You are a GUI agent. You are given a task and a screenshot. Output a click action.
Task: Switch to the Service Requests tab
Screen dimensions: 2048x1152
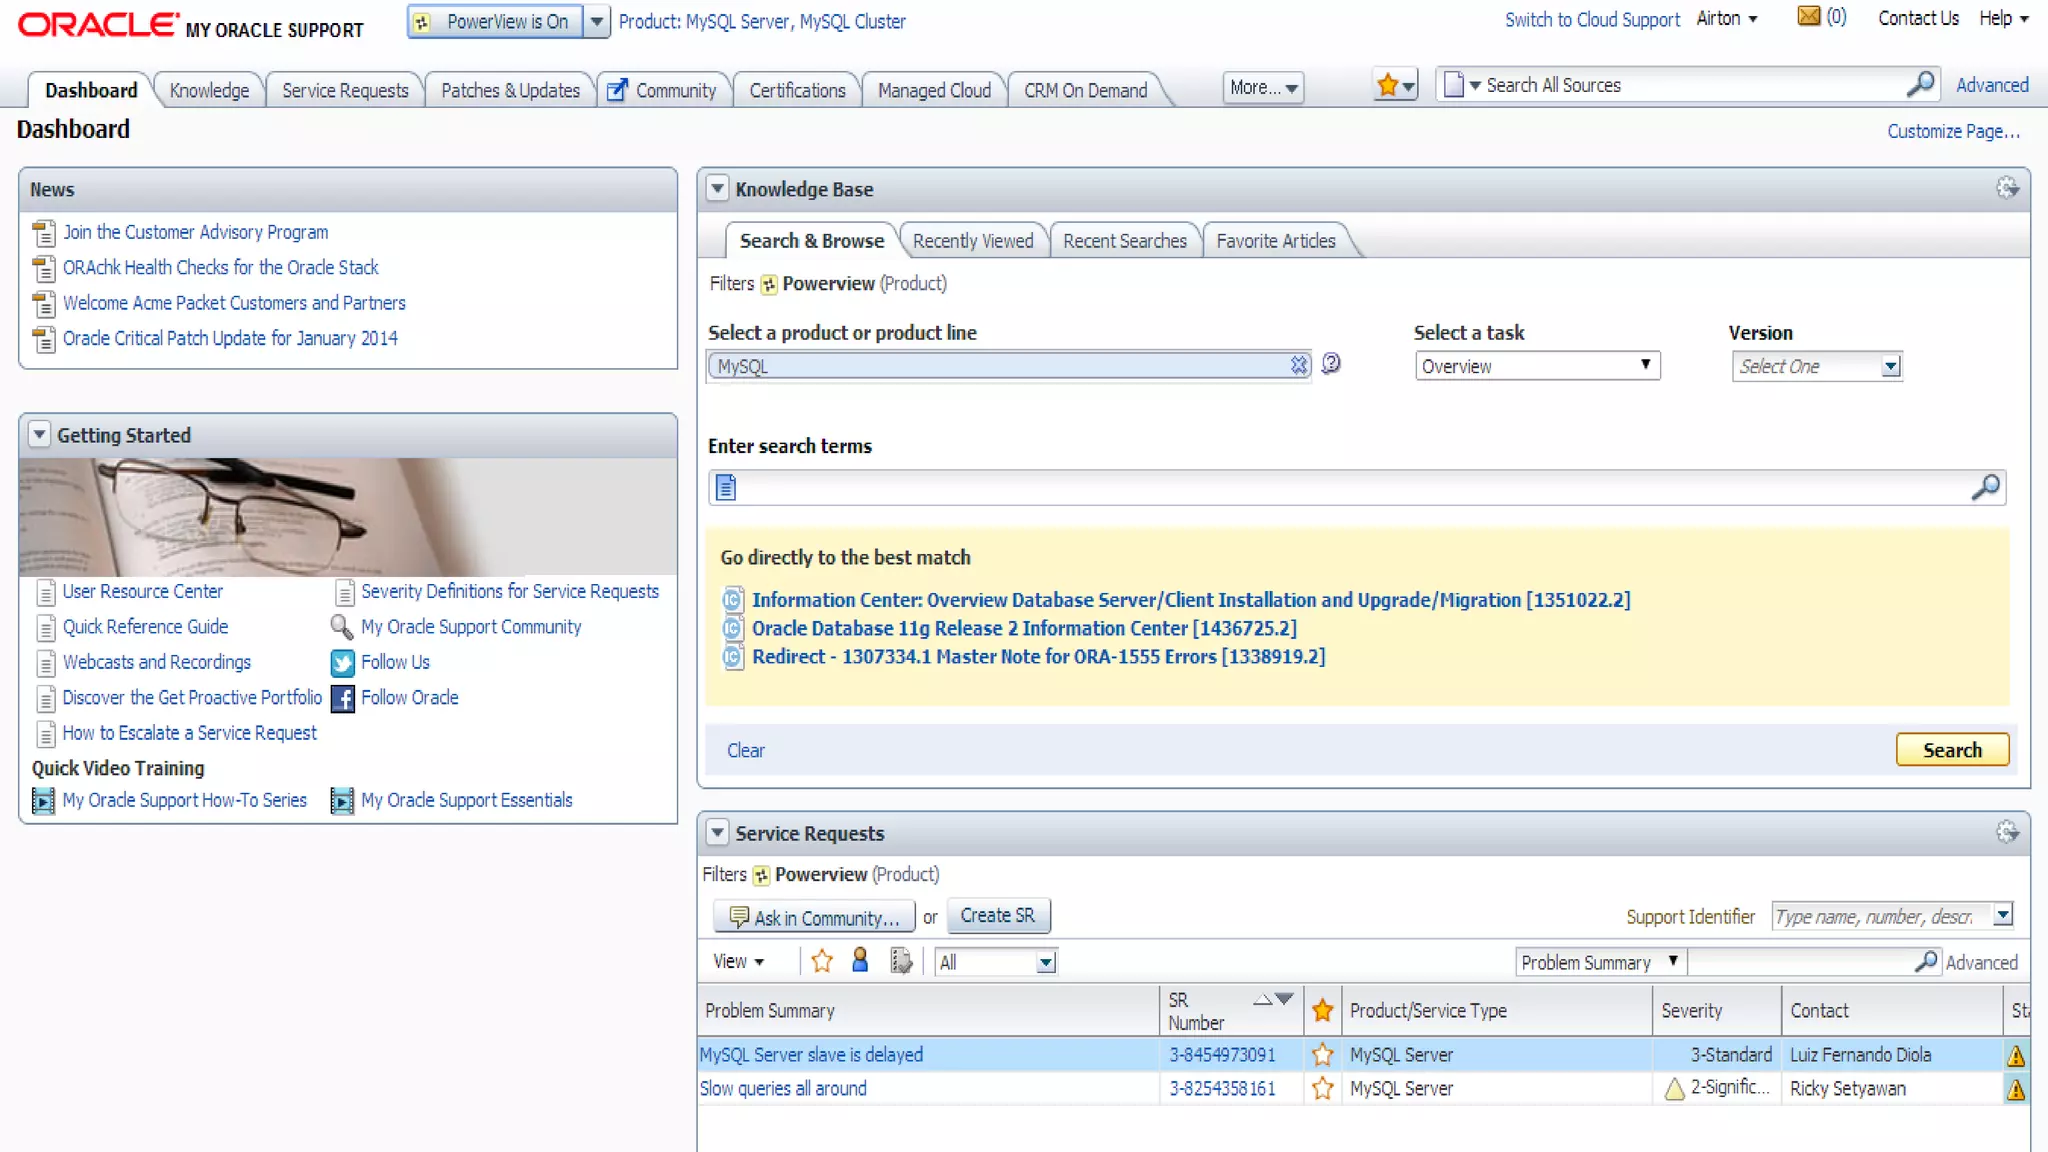345,90
